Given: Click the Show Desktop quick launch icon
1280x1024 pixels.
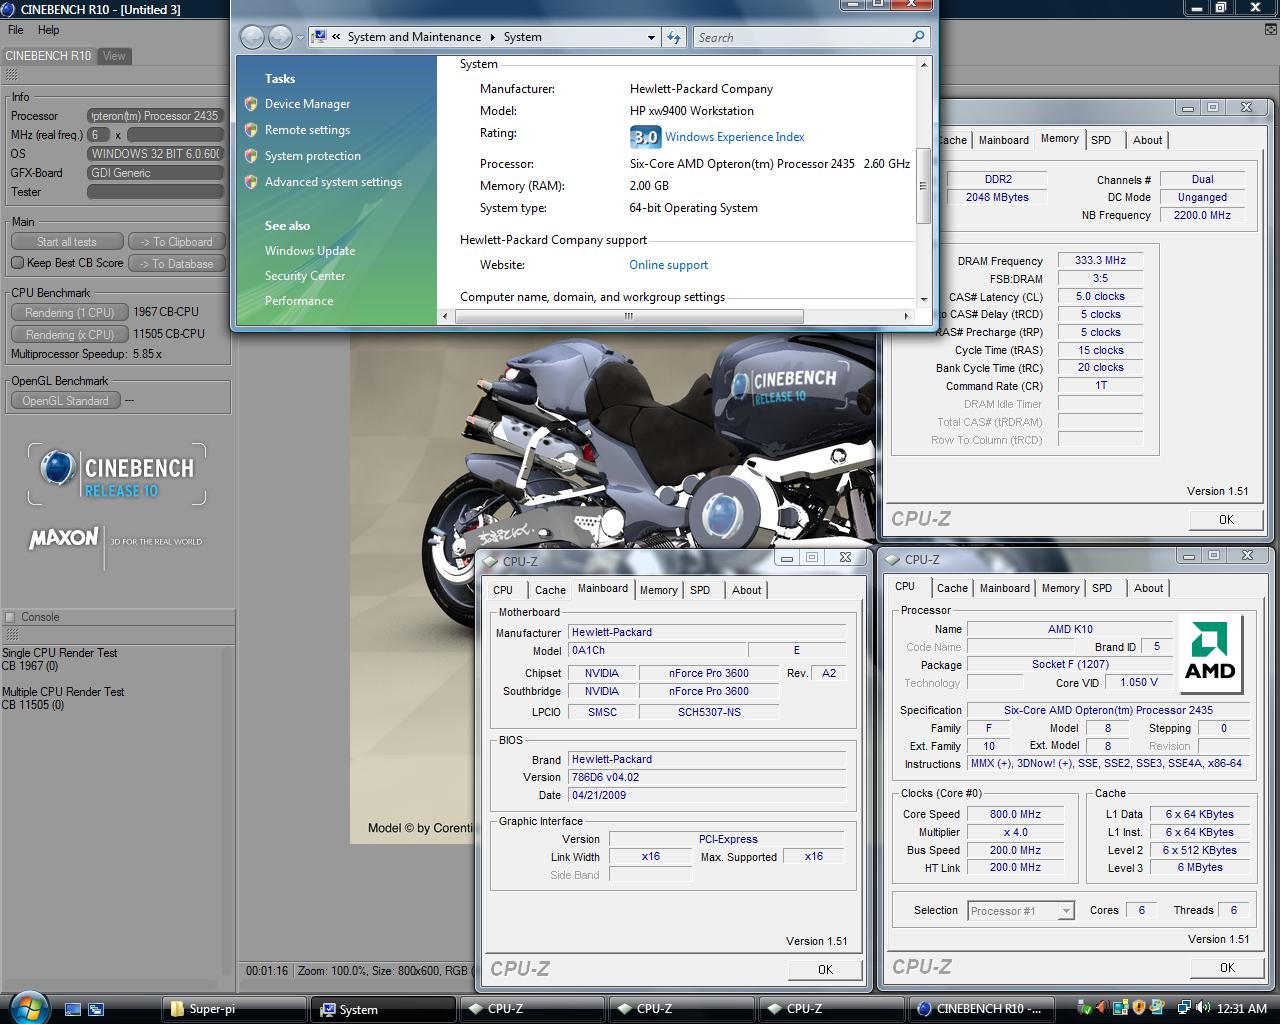Looking at the screenshot, I should click(x=73, y=1009).
